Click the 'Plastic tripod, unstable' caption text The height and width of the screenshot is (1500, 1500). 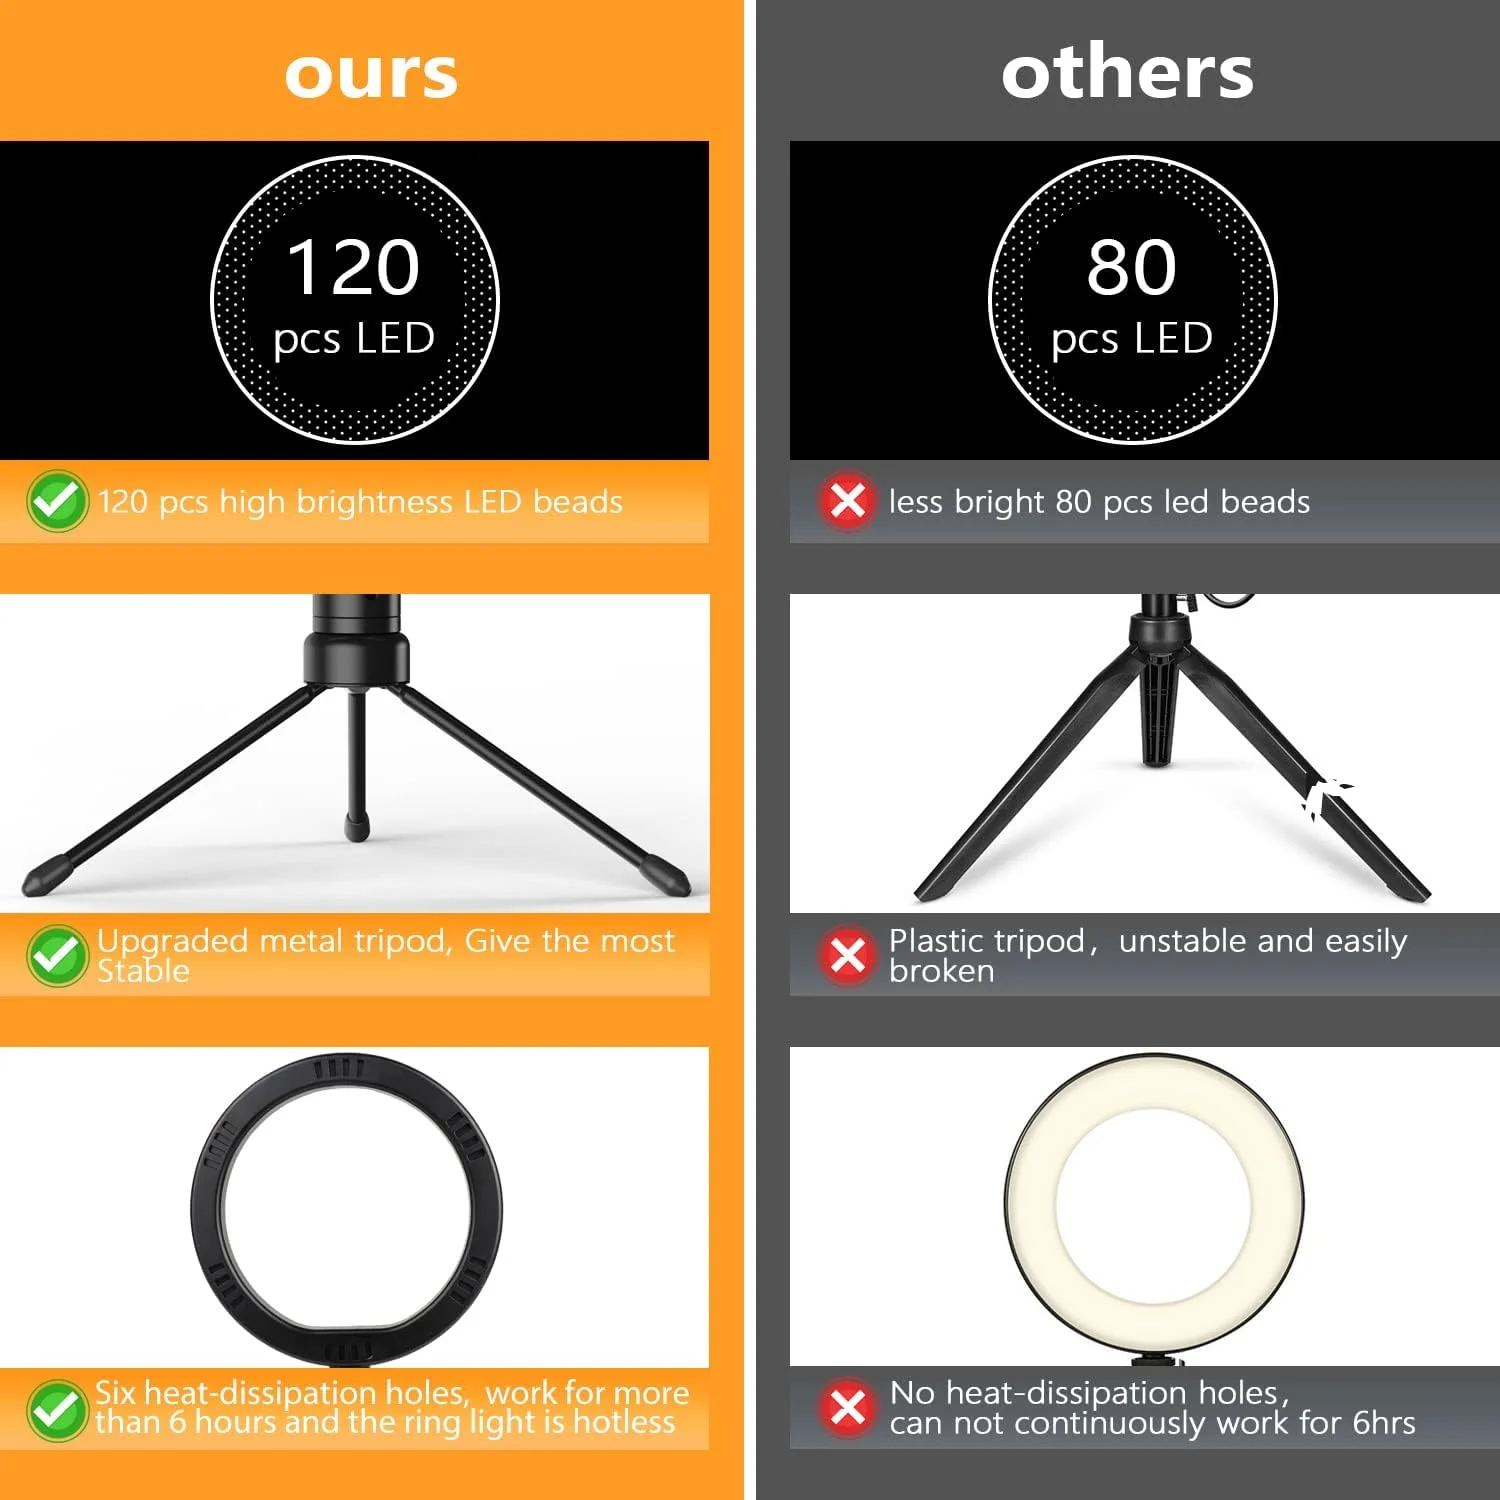click(1148, 955)
